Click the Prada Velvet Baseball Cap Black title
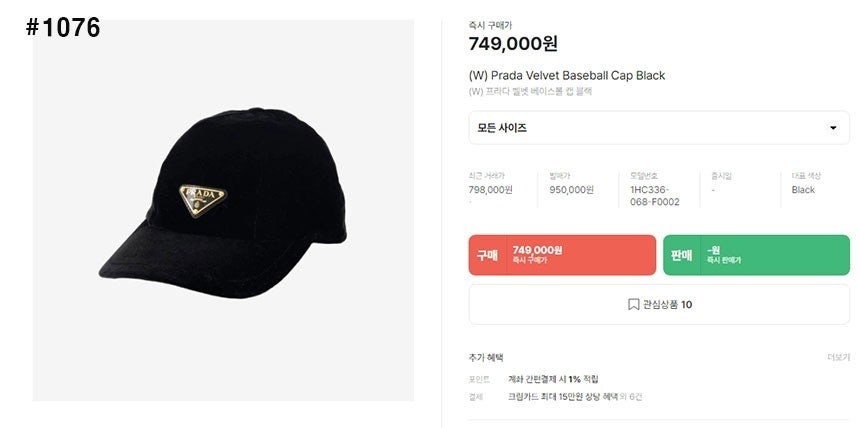This screenshot has width=860, height=428. click(566, 75)
